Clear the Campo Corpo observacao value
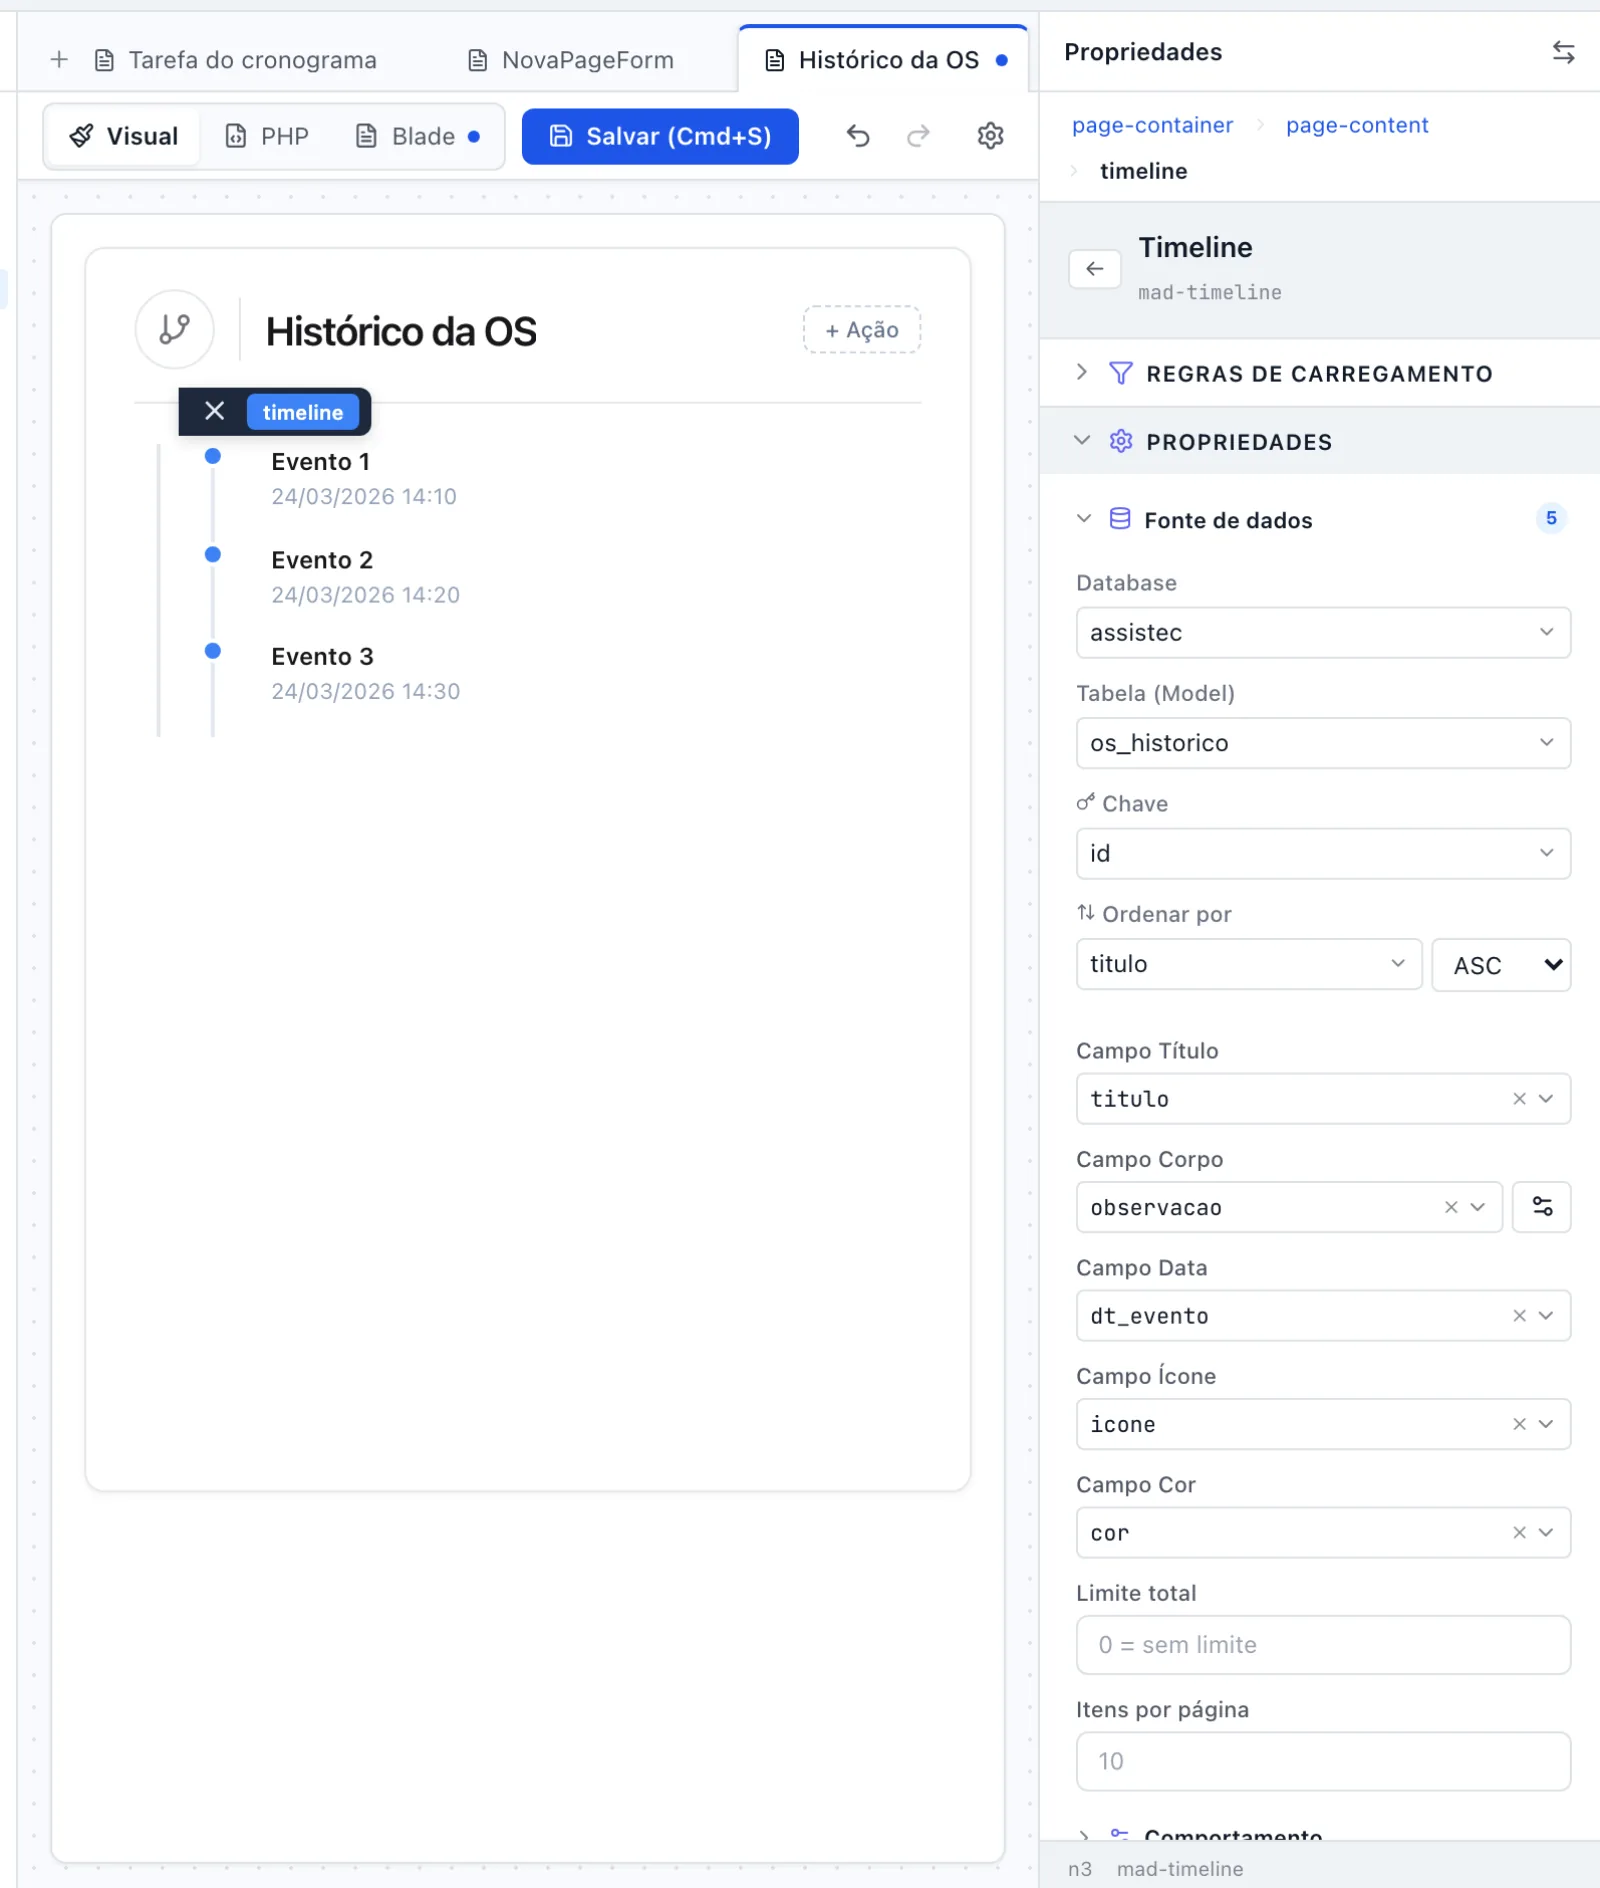The height and width of the screenshot is (1888, 1600). (1451, 1207)
